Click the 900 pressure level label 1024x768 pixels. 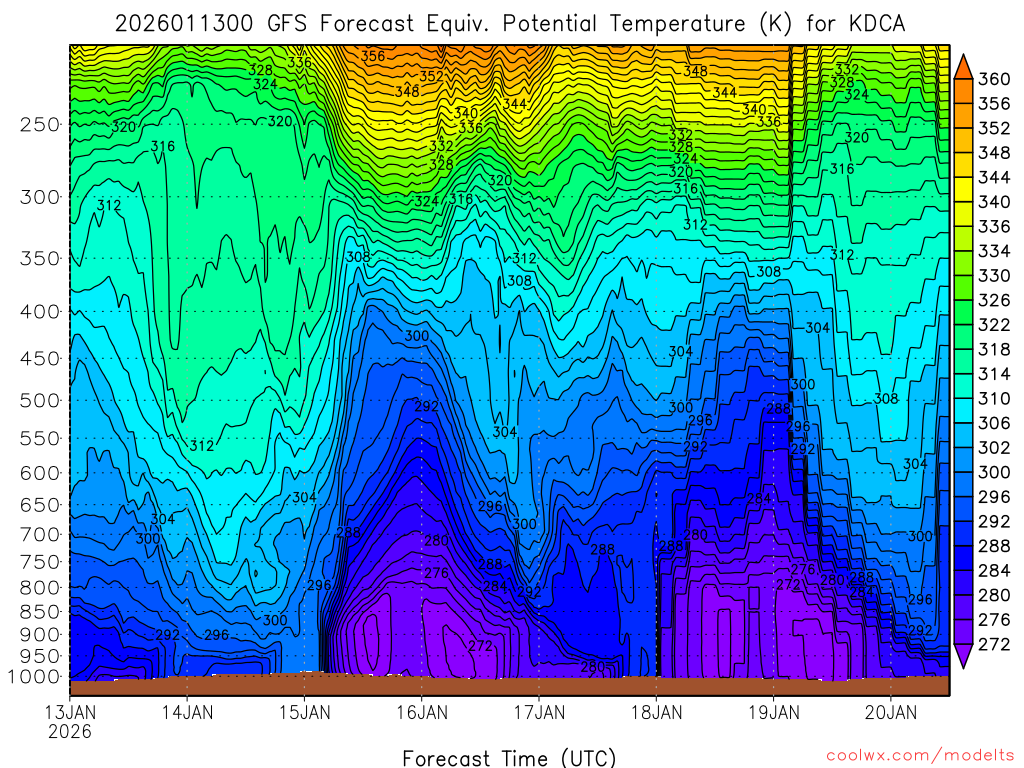pyautogui.click(x=40, y=634)
